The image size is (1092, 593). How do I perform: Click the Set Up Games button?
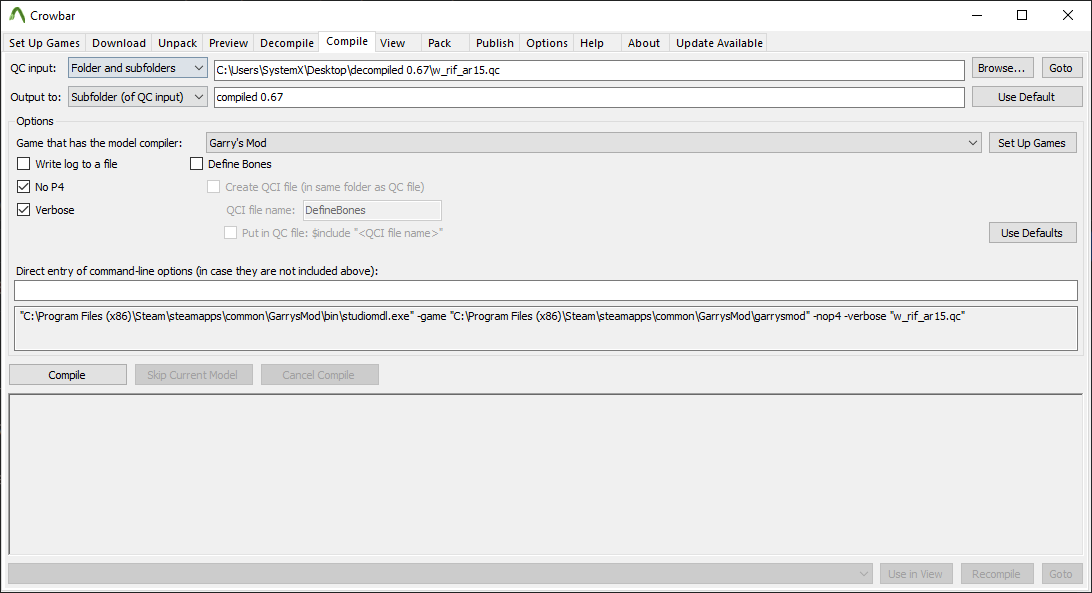(x=1032, y=143)
